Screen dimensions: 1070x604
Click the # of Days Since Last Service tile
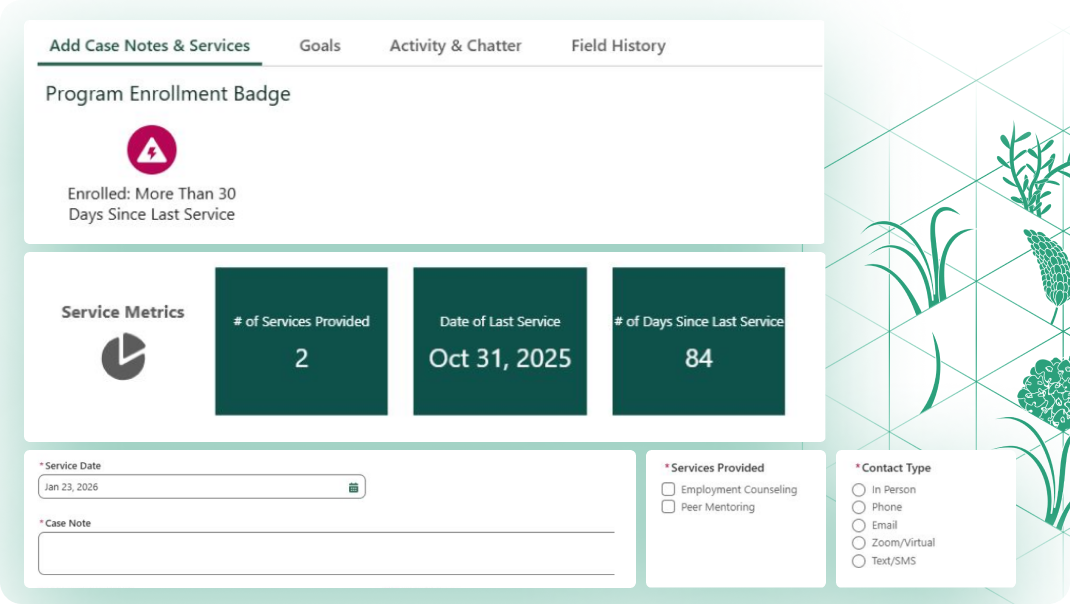pos(699,341)
